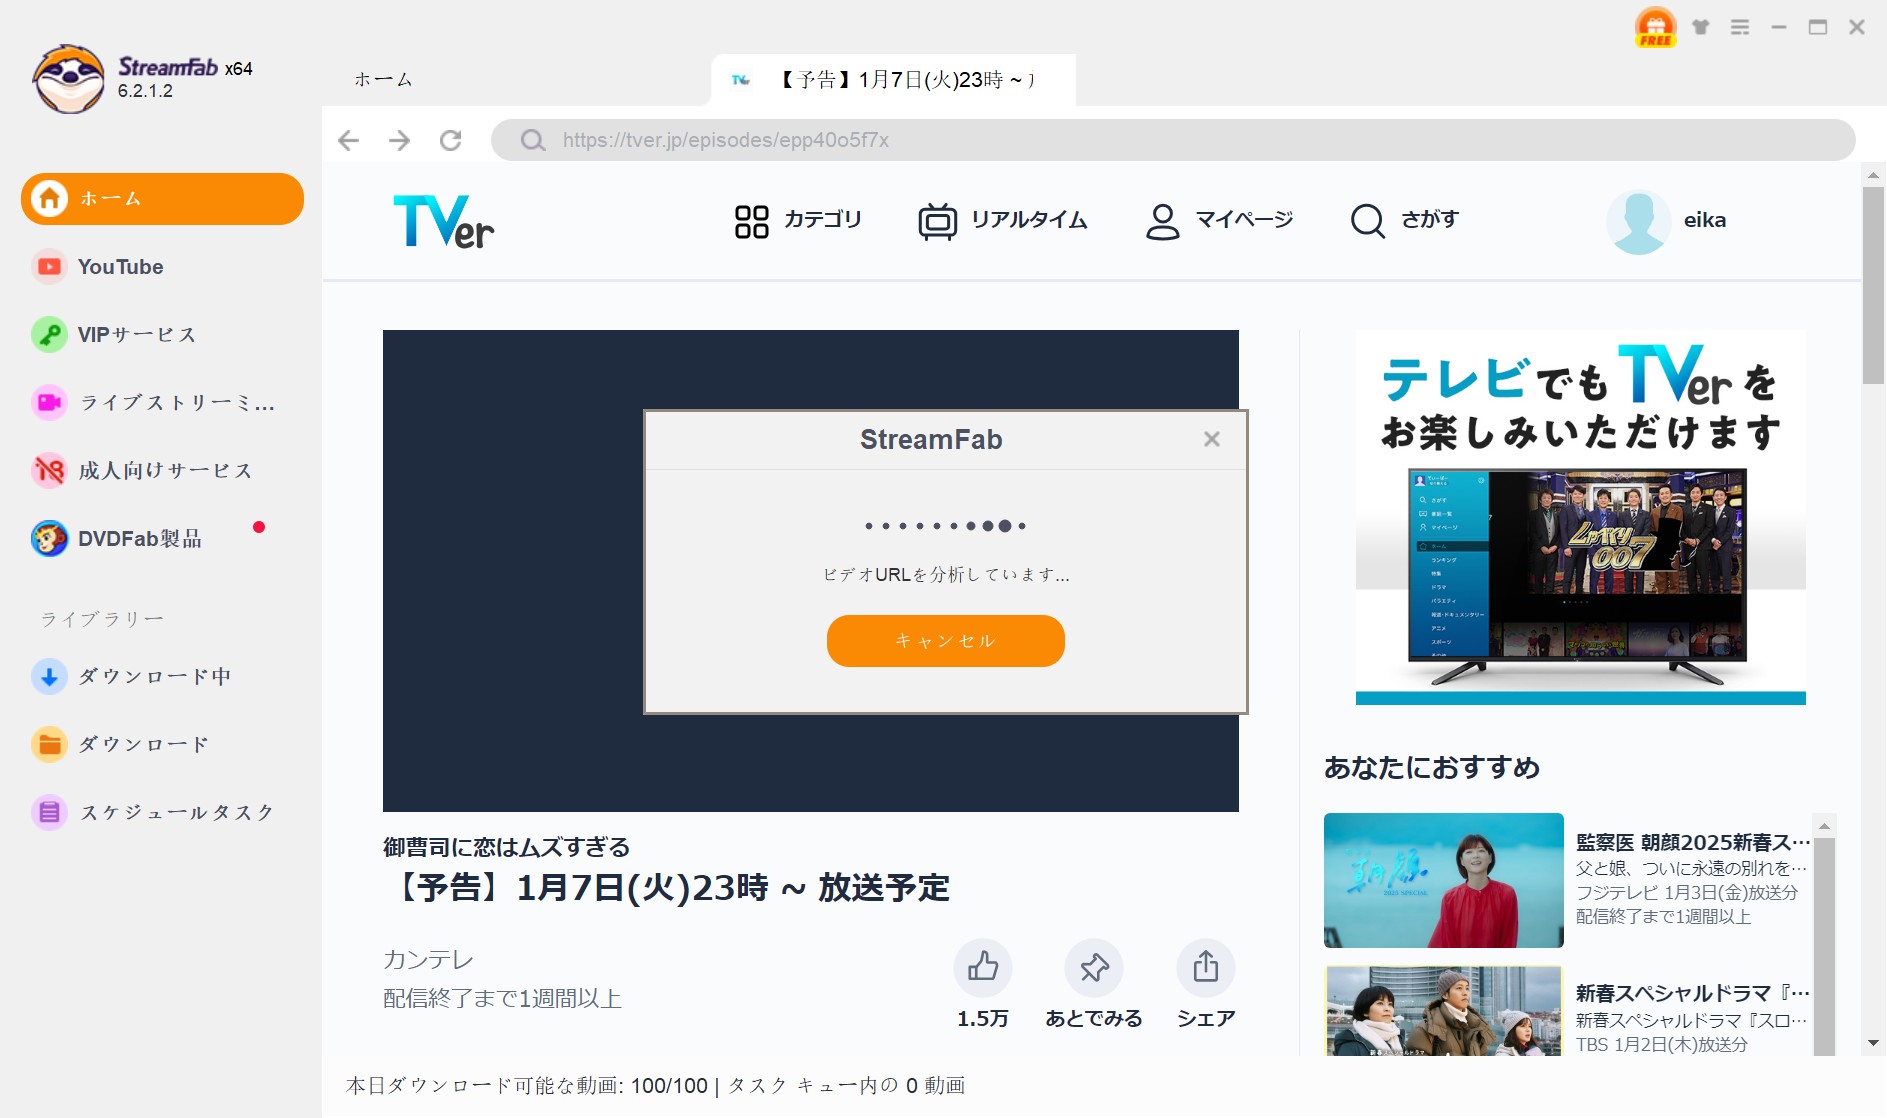Share the video with シェア icon
The height and width of the screenshot is (1118, 1887).
[x=1206, y=967]
